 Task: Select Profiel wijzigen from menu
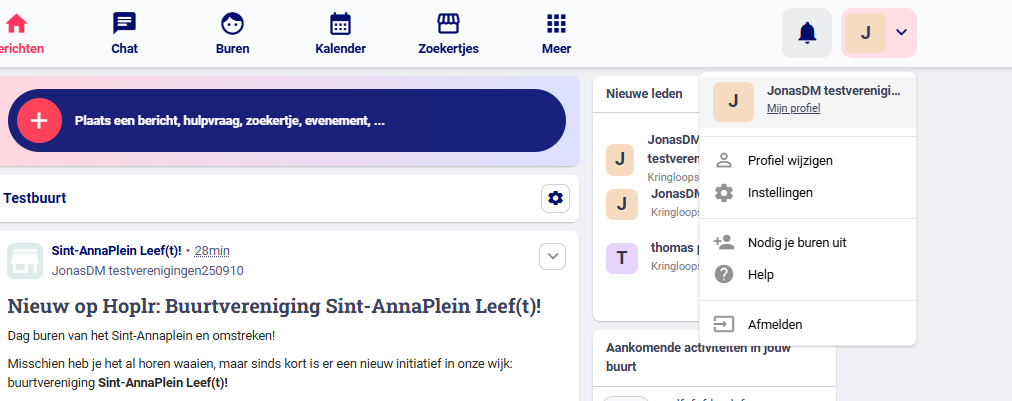[x=790, y=160]
